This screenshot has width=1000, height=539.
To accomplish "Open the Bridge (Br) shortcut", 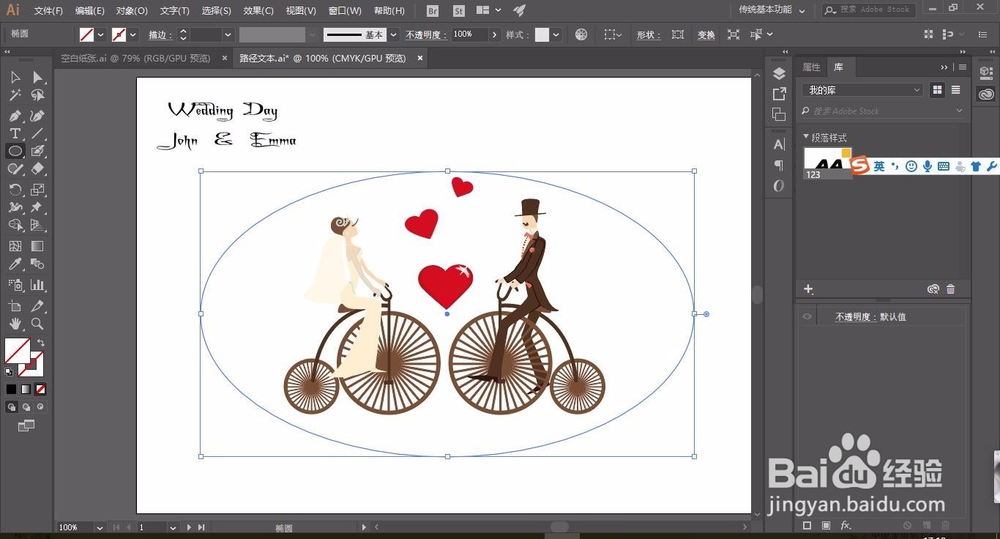I will [x=432, y=11].
